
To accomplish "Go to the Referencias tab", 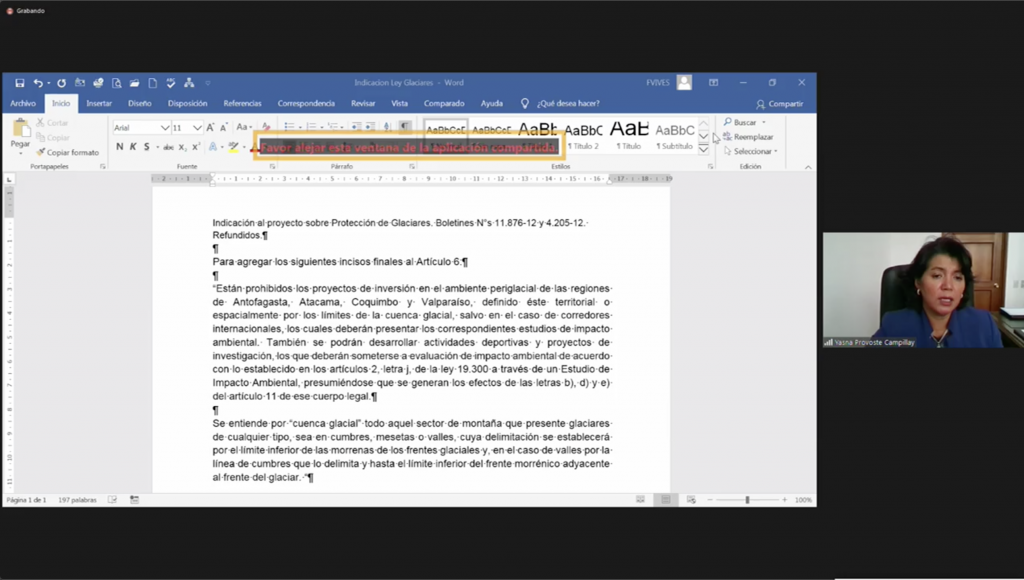I will (x=242, y=103).
